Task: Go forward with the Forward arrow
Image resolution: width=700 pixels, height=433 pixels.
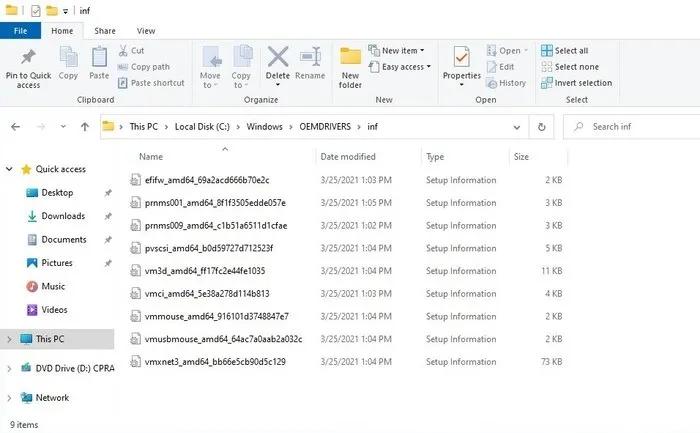Action: pos(41,127)
